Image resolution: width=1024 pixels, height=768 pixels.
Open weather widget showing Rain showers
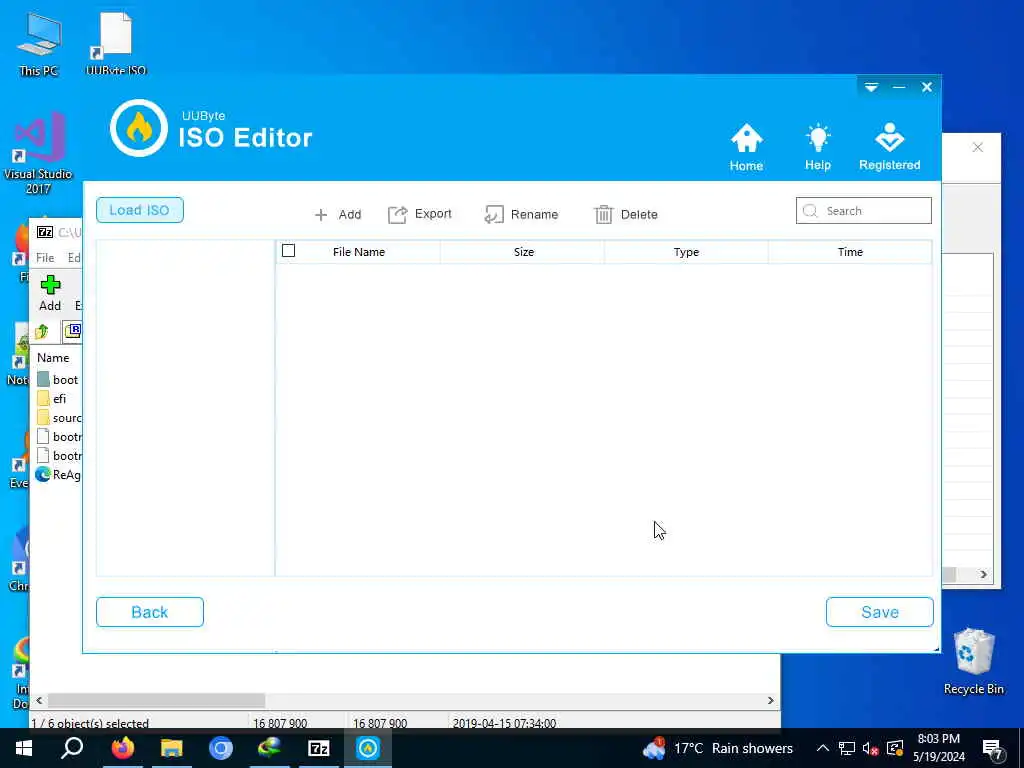point(718,748)
